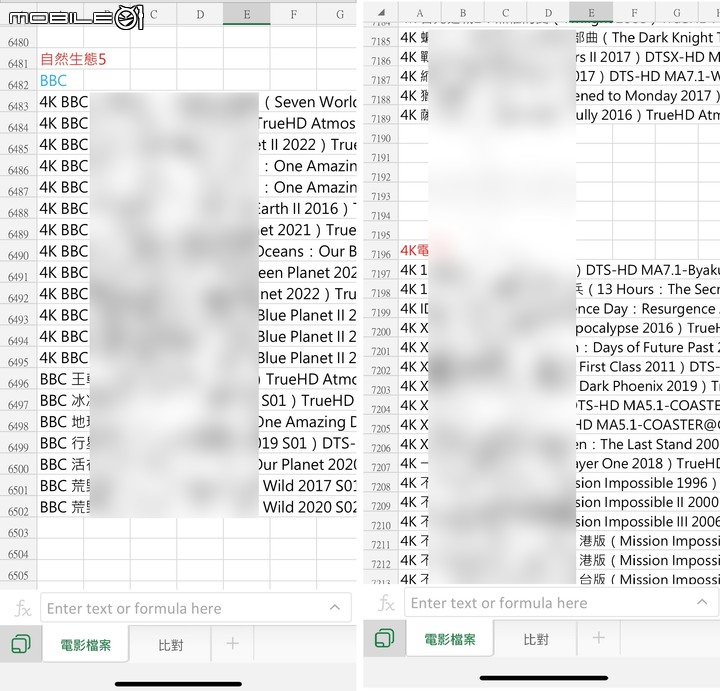Select all cells corner triangle in right sheet
Screen dimensions: 720x691
pyautogui.click(x=381, y=12)
